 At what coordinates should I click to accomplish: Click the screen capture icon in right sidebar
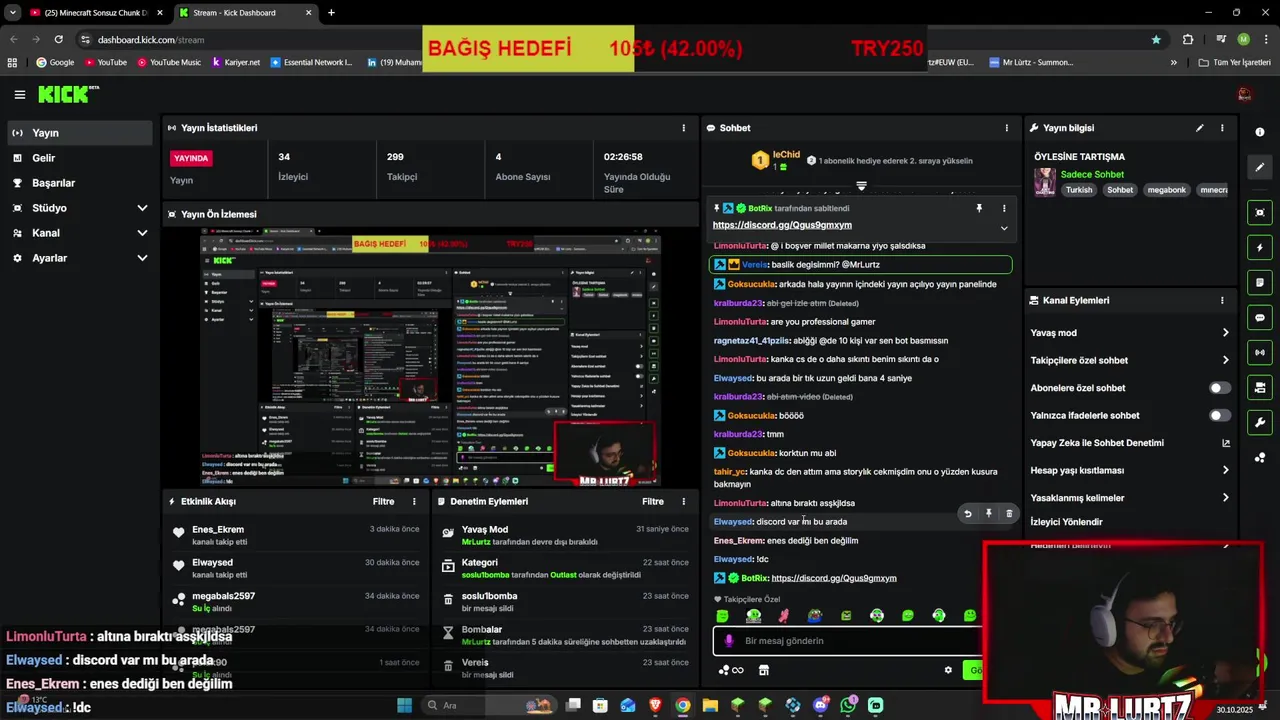[1260, 212]
